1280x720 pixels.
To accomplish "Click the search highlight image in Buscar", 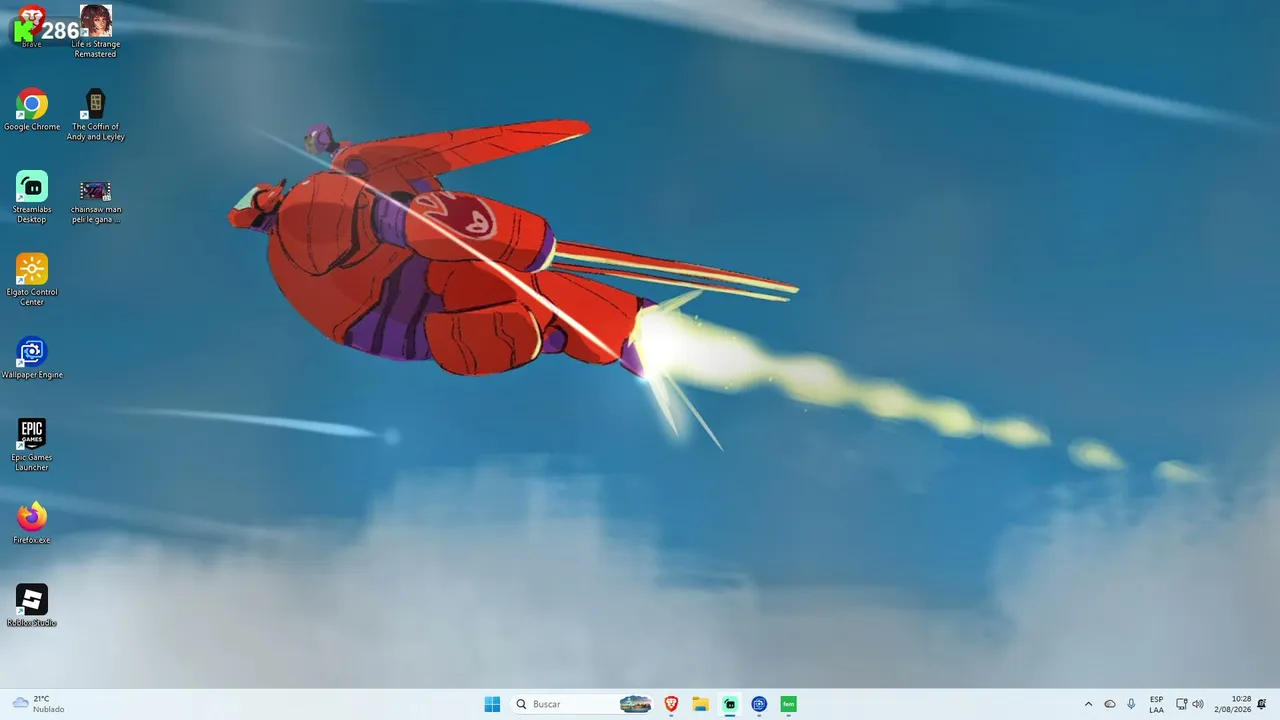I will click(636, 704).
